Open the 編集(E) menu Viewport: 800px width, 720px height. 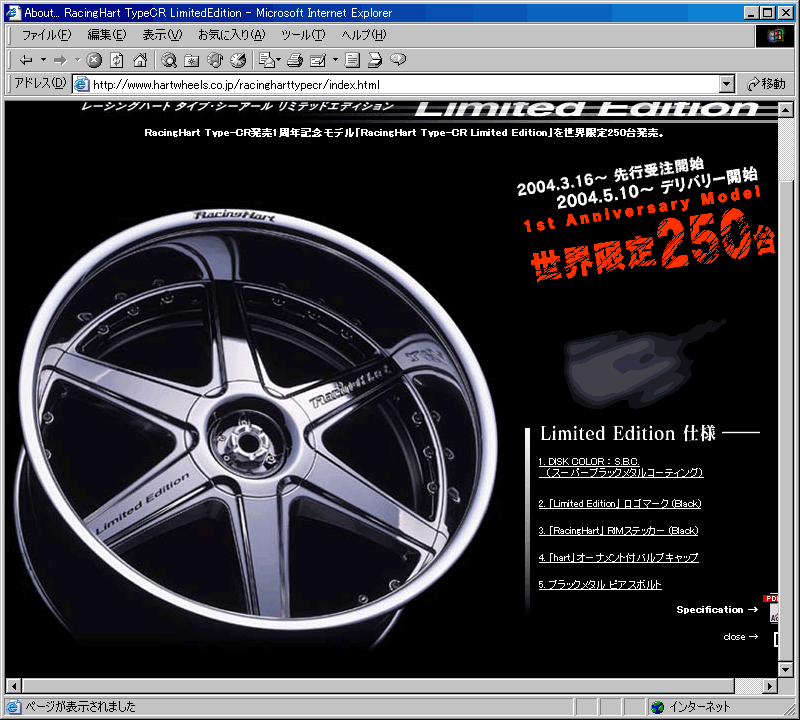[x=107, y=35]
